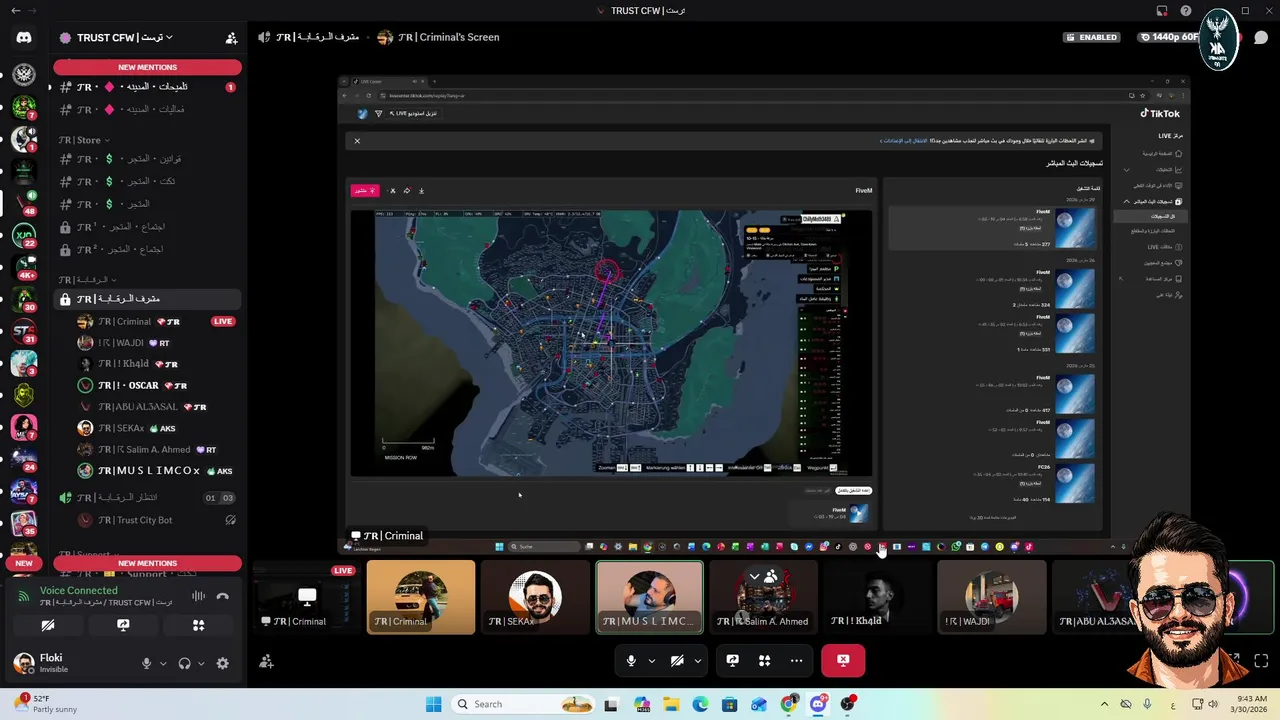Screen dimensions: 1280x720
Task: Open server with 48 badge in server list
Action: pyautogui.click(x=24, y=203)
